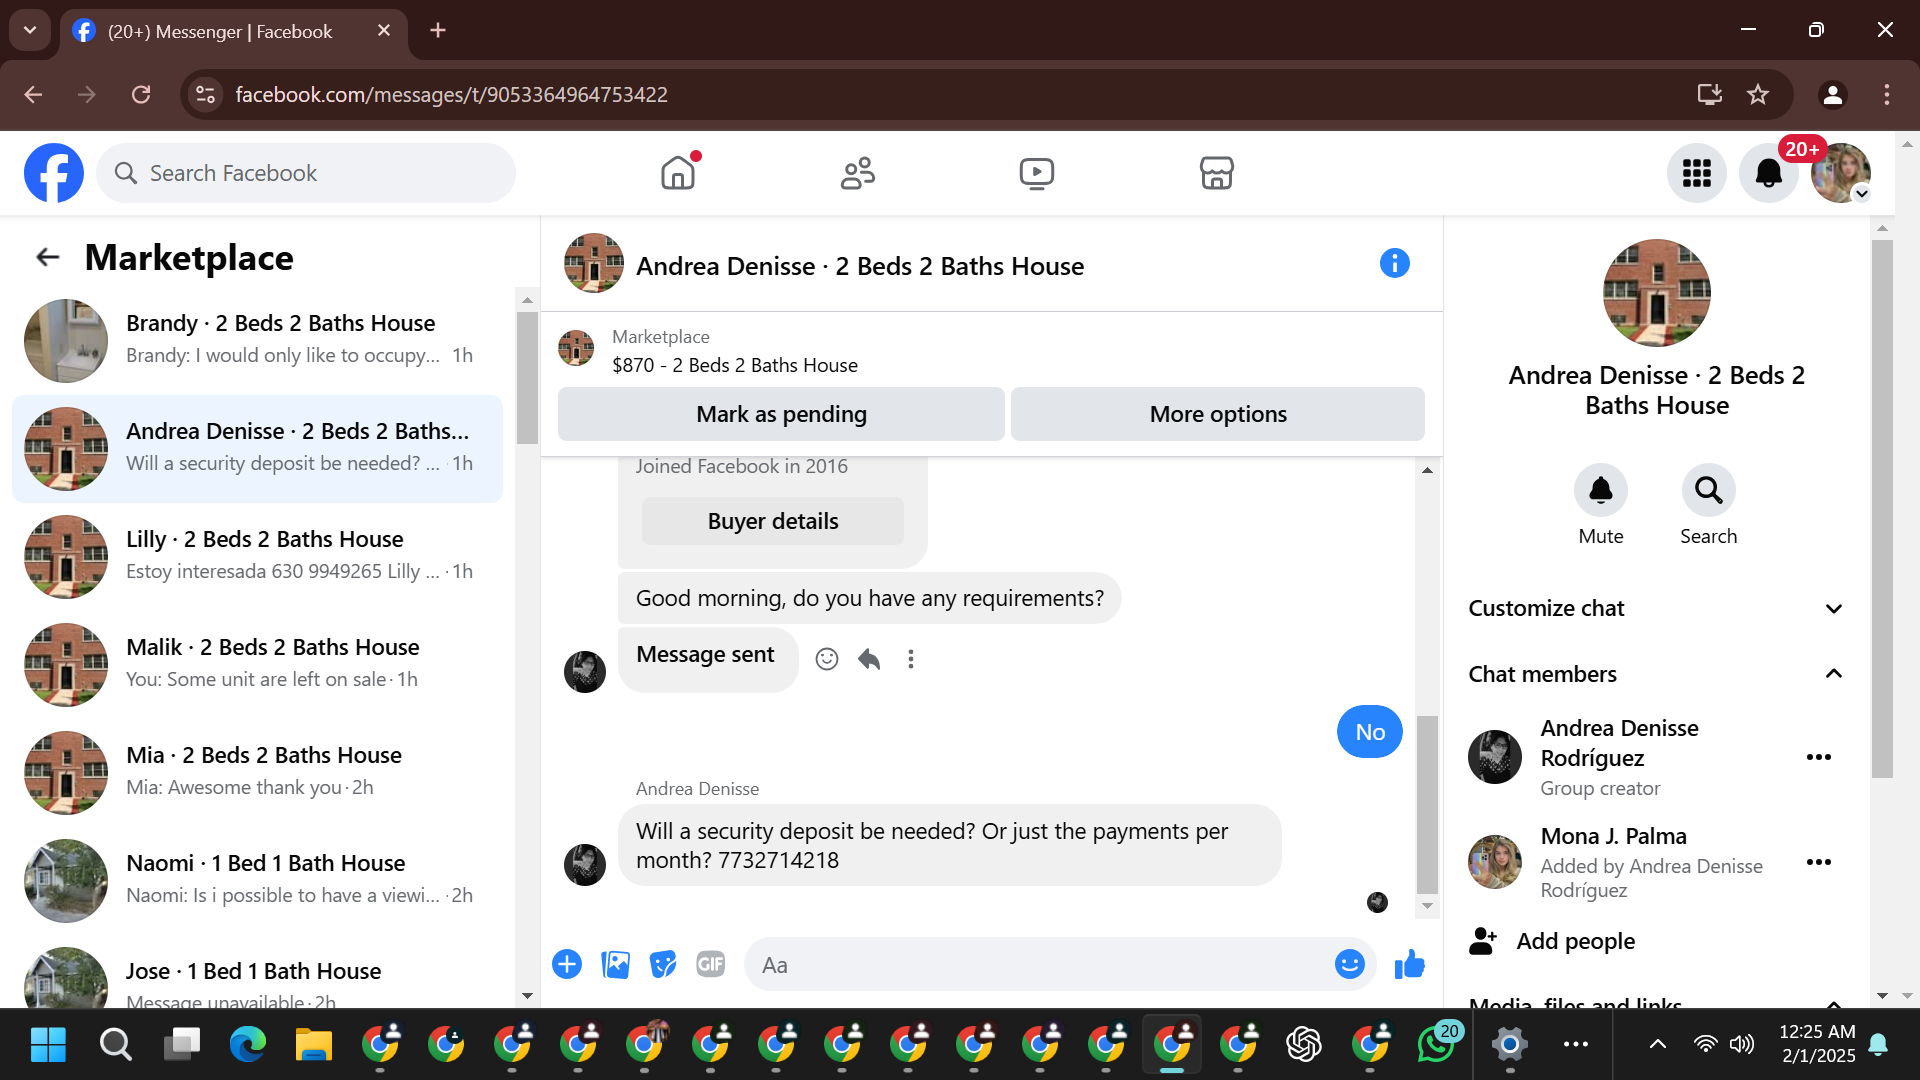Open the $870 - 2 Beds 2 Baths House listing
Screen dimensions: 1920x1080
[735, 365]
